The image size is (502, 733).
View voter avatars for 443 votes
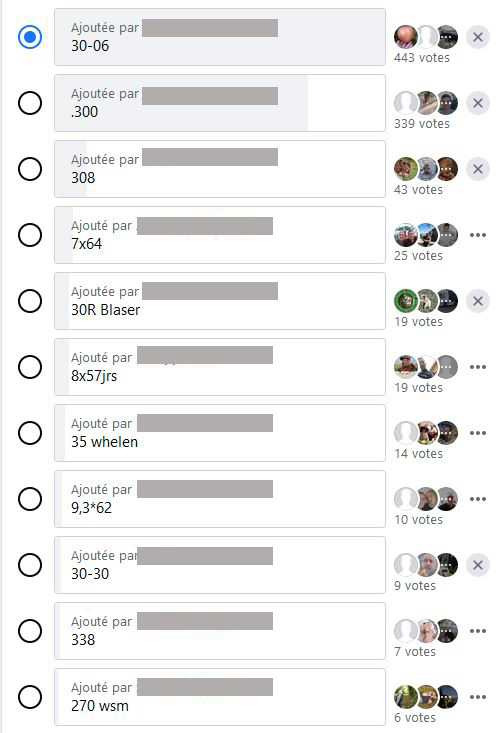tap(426, 37)
